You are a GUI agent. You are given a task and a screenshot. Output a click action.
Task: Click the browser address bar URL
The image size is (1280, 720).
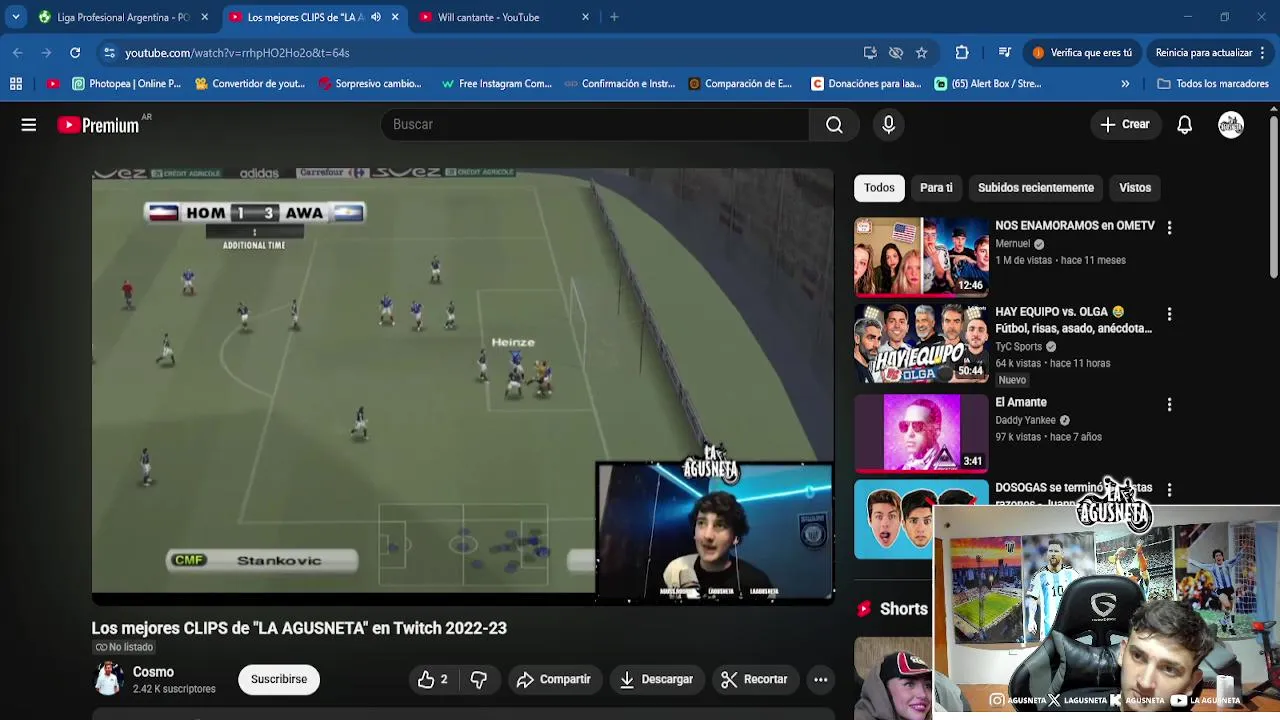(237, 52)
